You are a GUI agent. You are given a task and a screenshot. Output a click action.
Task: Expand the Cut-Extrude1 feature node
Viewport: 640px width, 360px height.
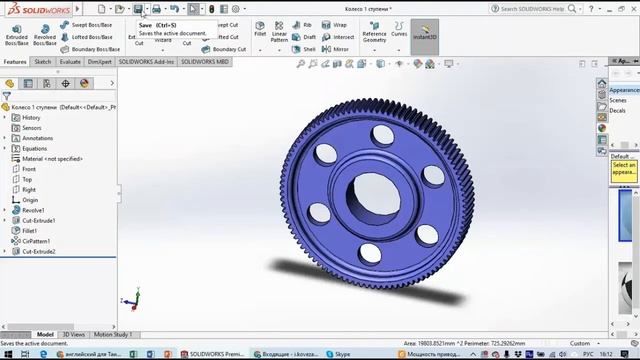click(x=4, y=220)
